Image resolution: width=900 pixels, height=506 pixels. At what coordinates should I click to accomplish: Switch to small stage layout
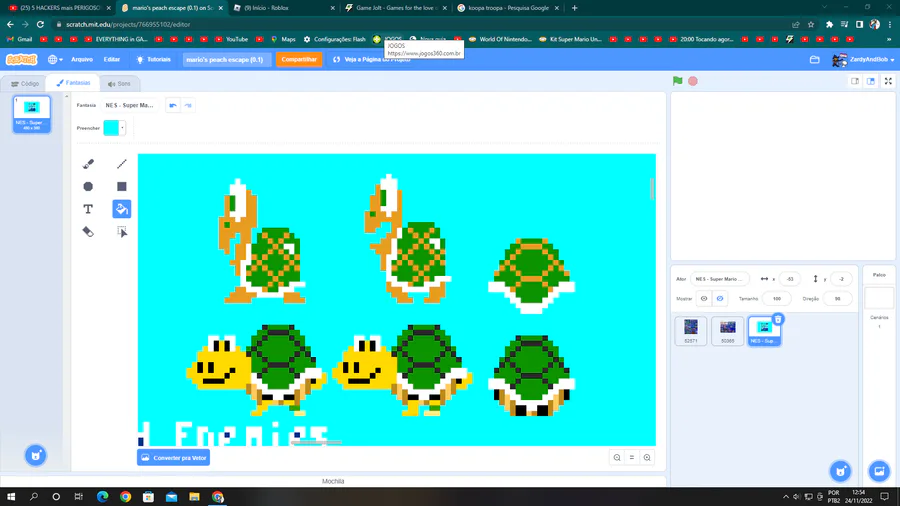(x=855, y=81)
